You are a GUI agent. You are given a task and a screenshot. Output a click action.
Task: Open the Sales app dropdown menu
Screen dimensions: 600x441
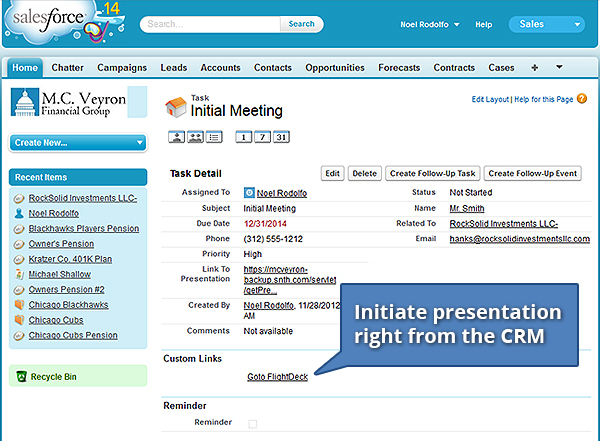pyautogui.click(x=546, y=24)
